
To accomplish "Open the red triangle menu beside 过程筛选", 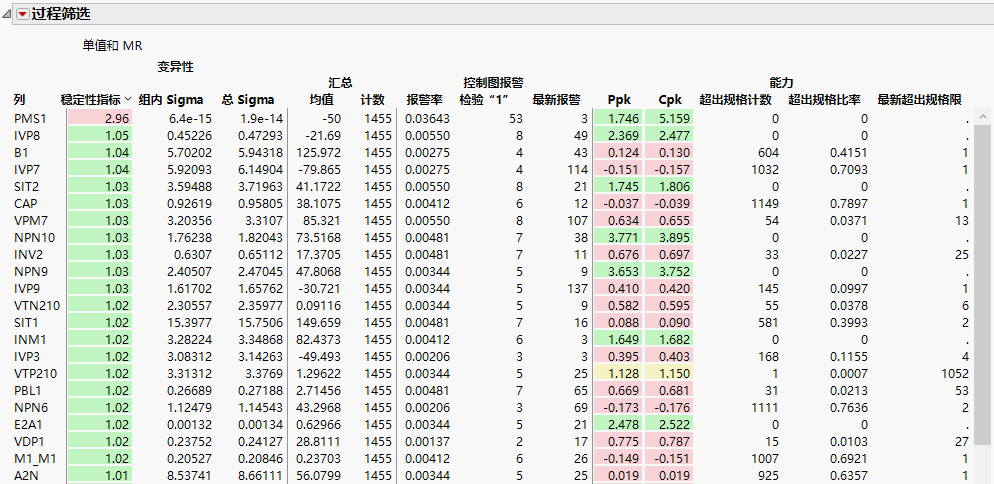I will (22, 14).
